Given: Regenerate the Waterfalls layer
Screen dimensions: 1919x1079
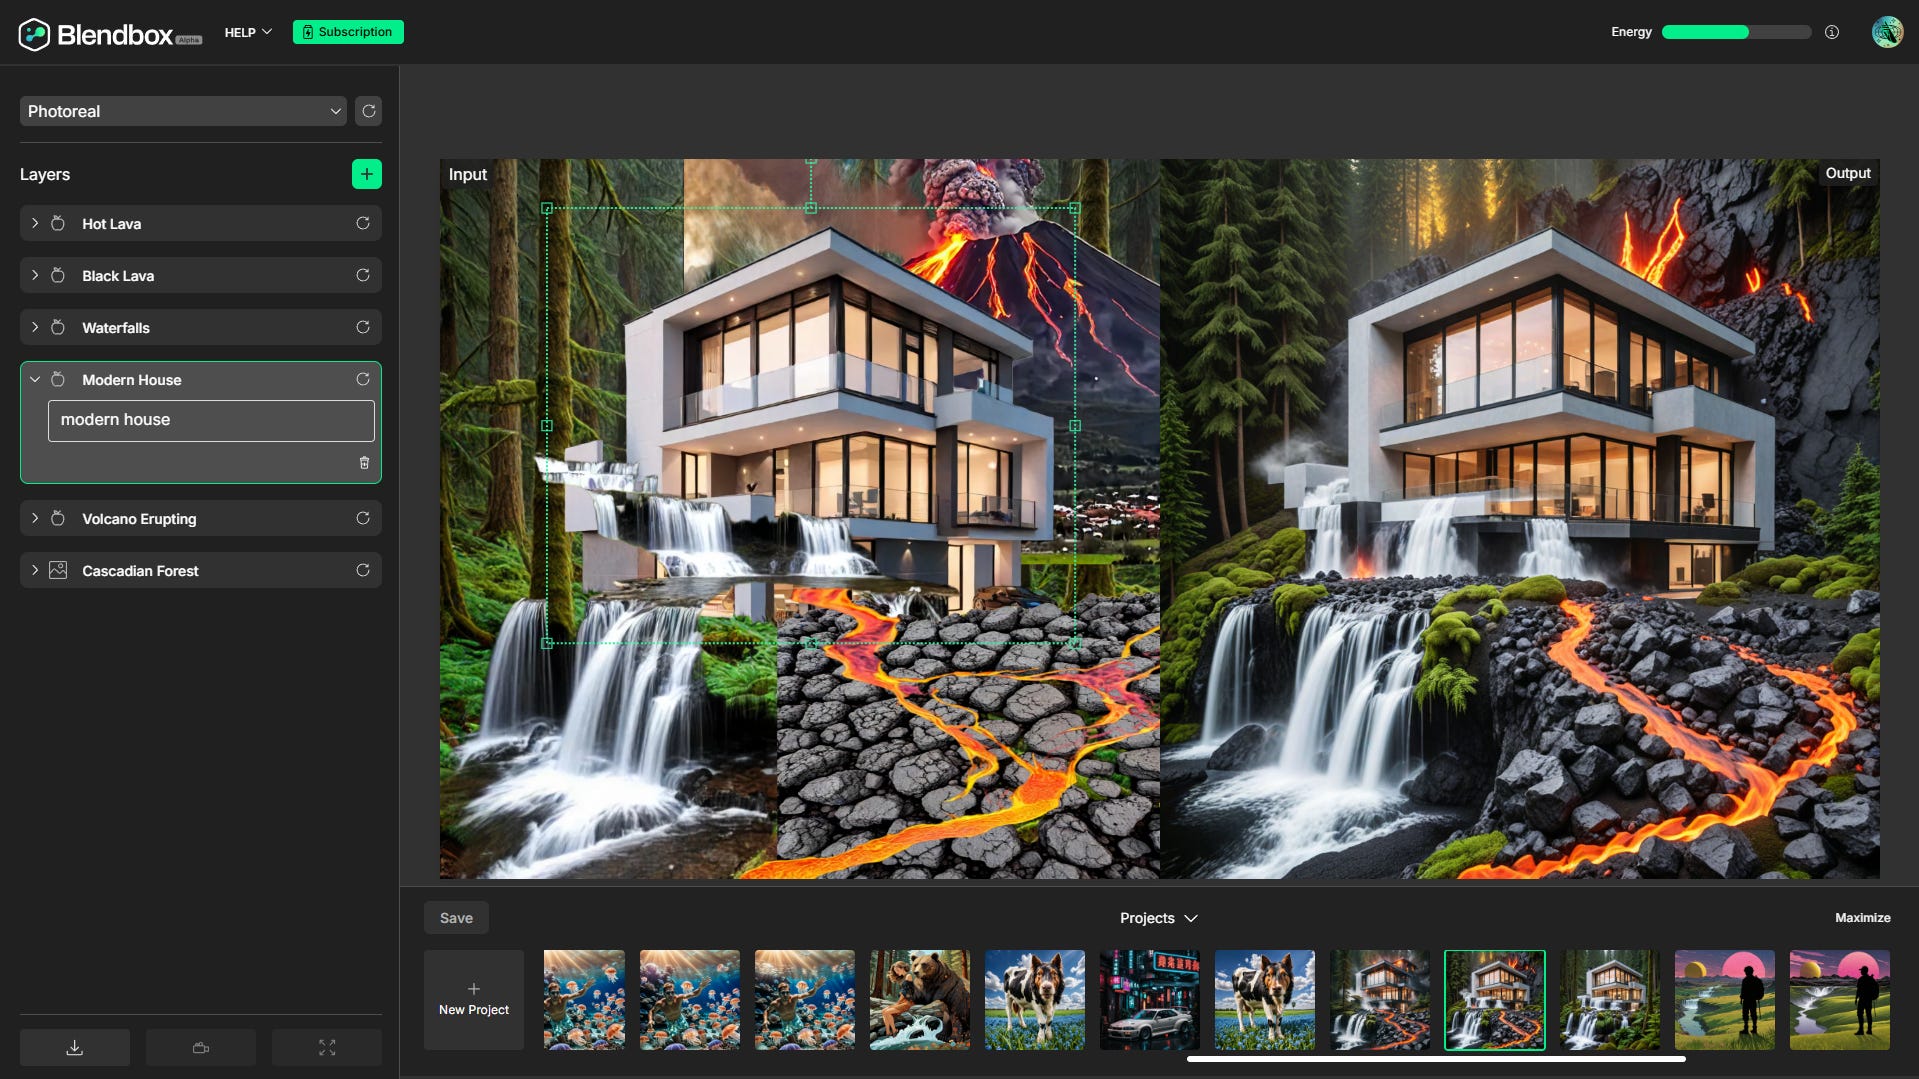Looking at the screenshot, I should point(363,327).
